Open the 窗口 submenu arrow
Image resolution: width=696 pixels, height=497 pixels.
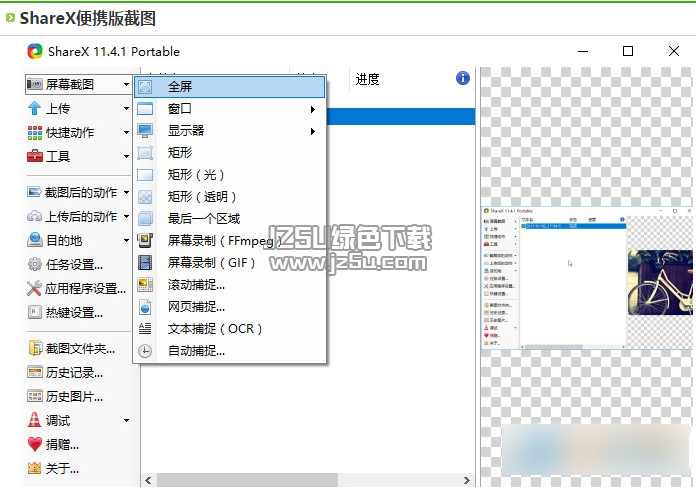[313, 109]
